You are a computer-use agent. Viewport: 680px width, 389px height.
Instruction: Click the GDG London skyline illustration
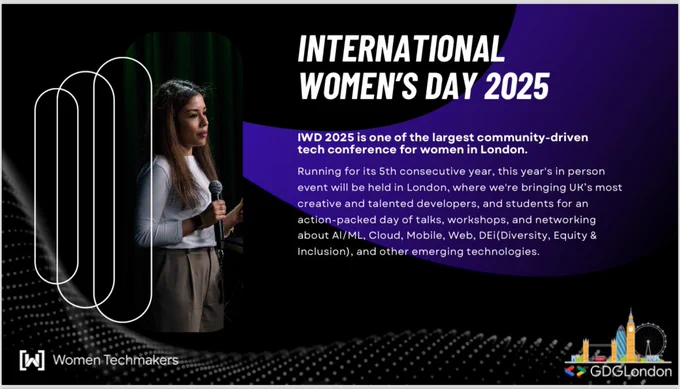tap(619, 337)
